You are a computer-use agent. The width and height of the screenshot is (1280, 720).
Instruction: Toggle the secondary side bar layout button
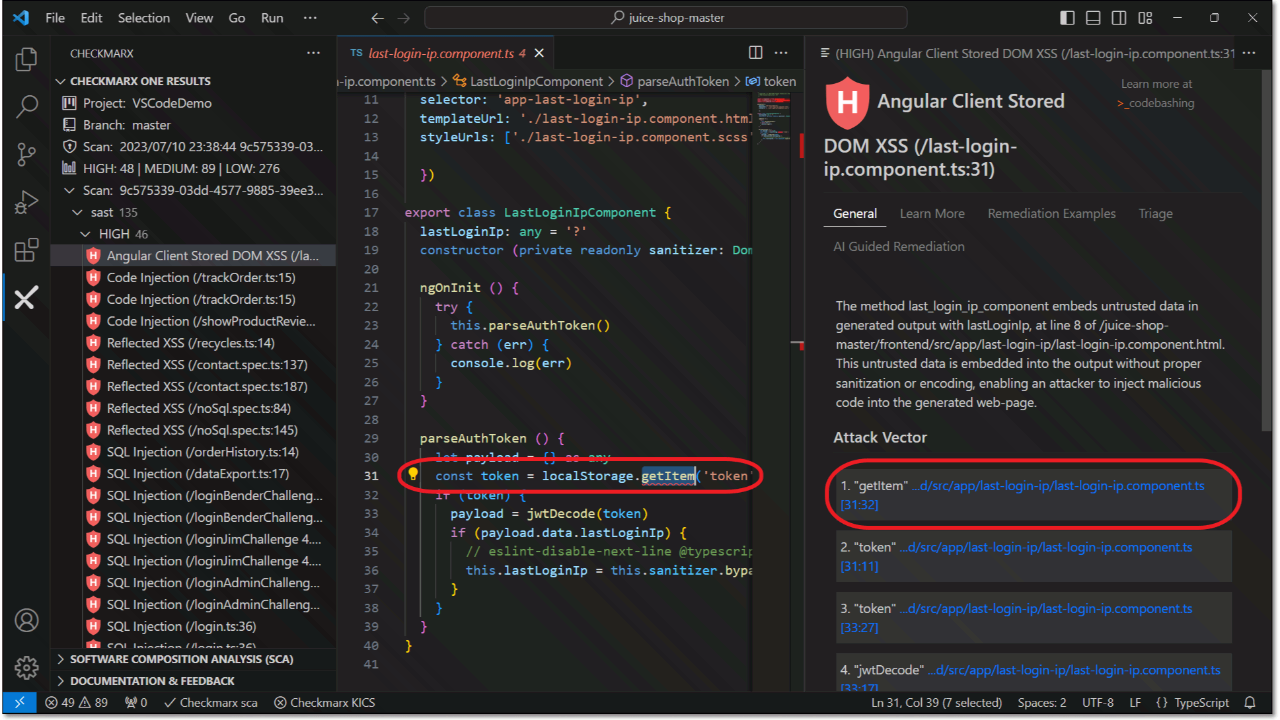(x=1118, y=18)
